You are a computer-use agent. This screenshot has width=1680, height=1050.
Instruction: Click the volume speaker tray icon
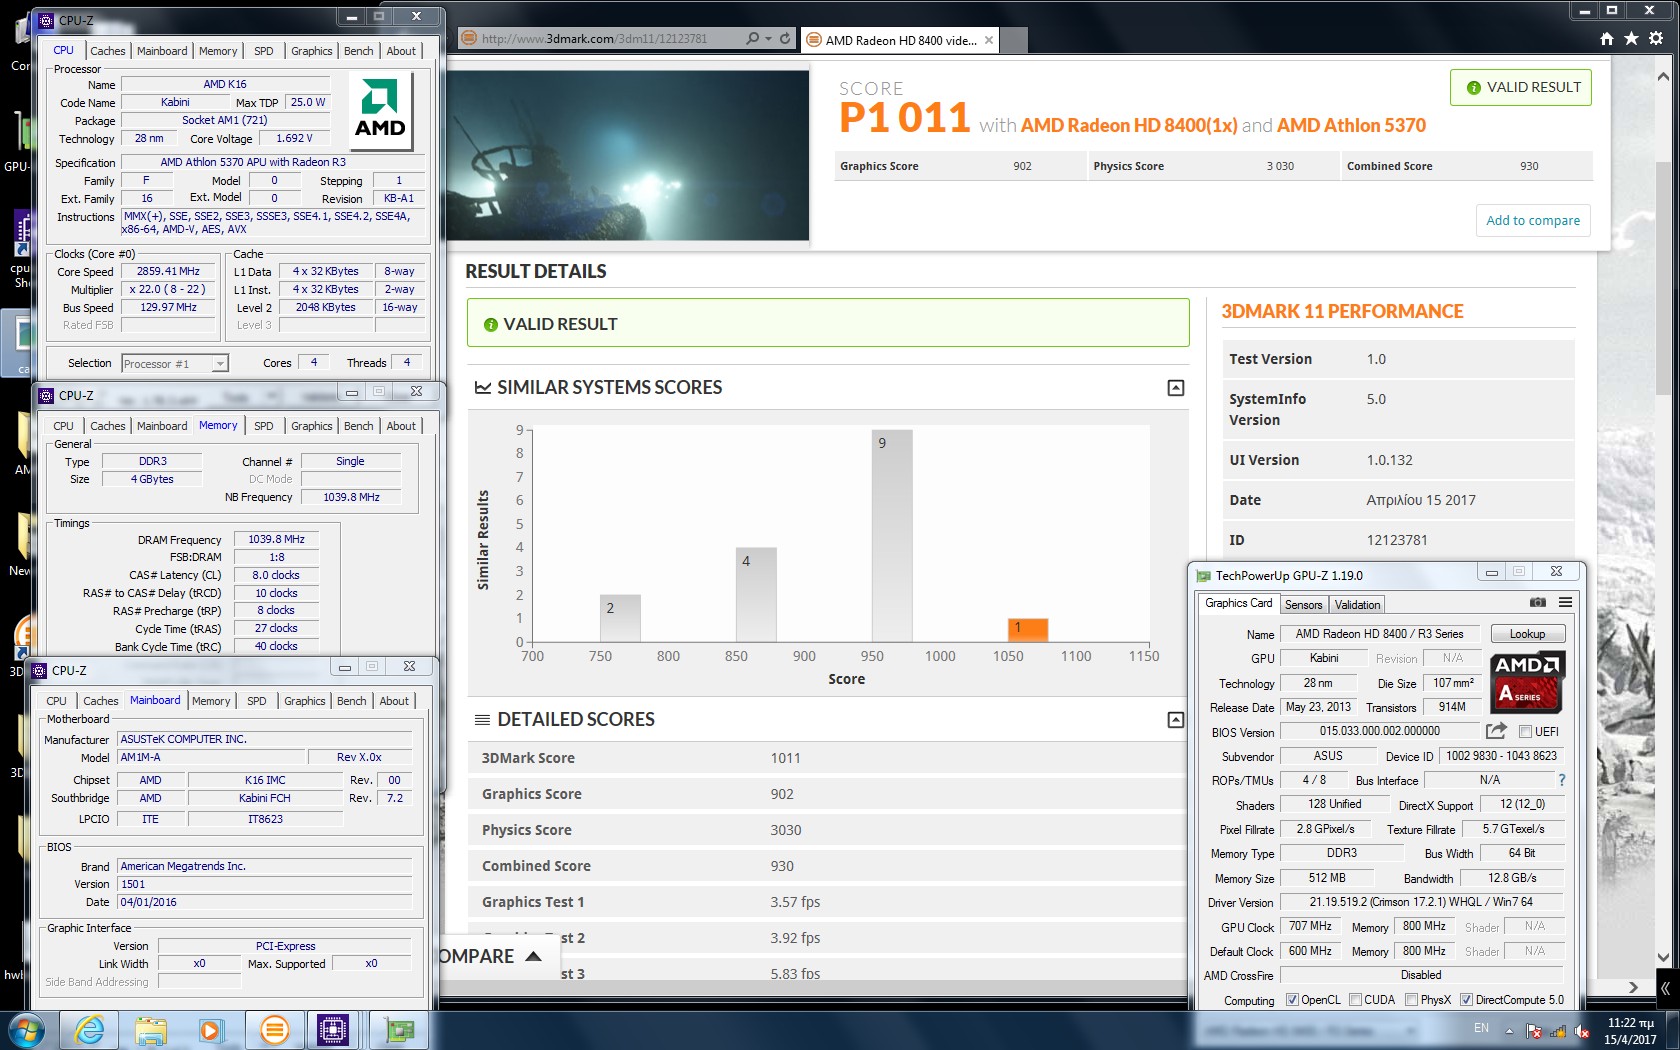pos(1582,1031)
